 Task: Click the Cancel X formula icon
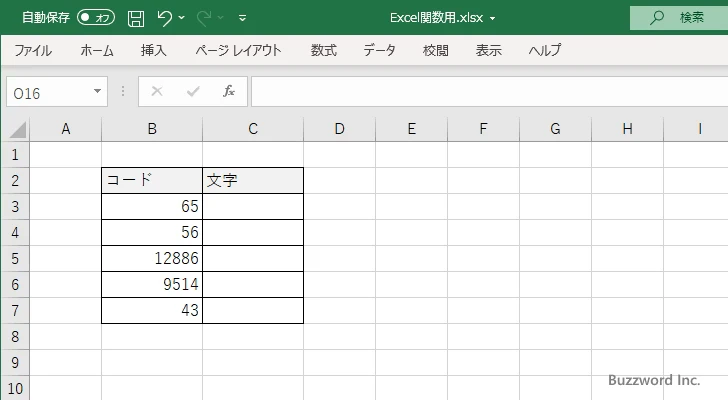tap(156, 91)
